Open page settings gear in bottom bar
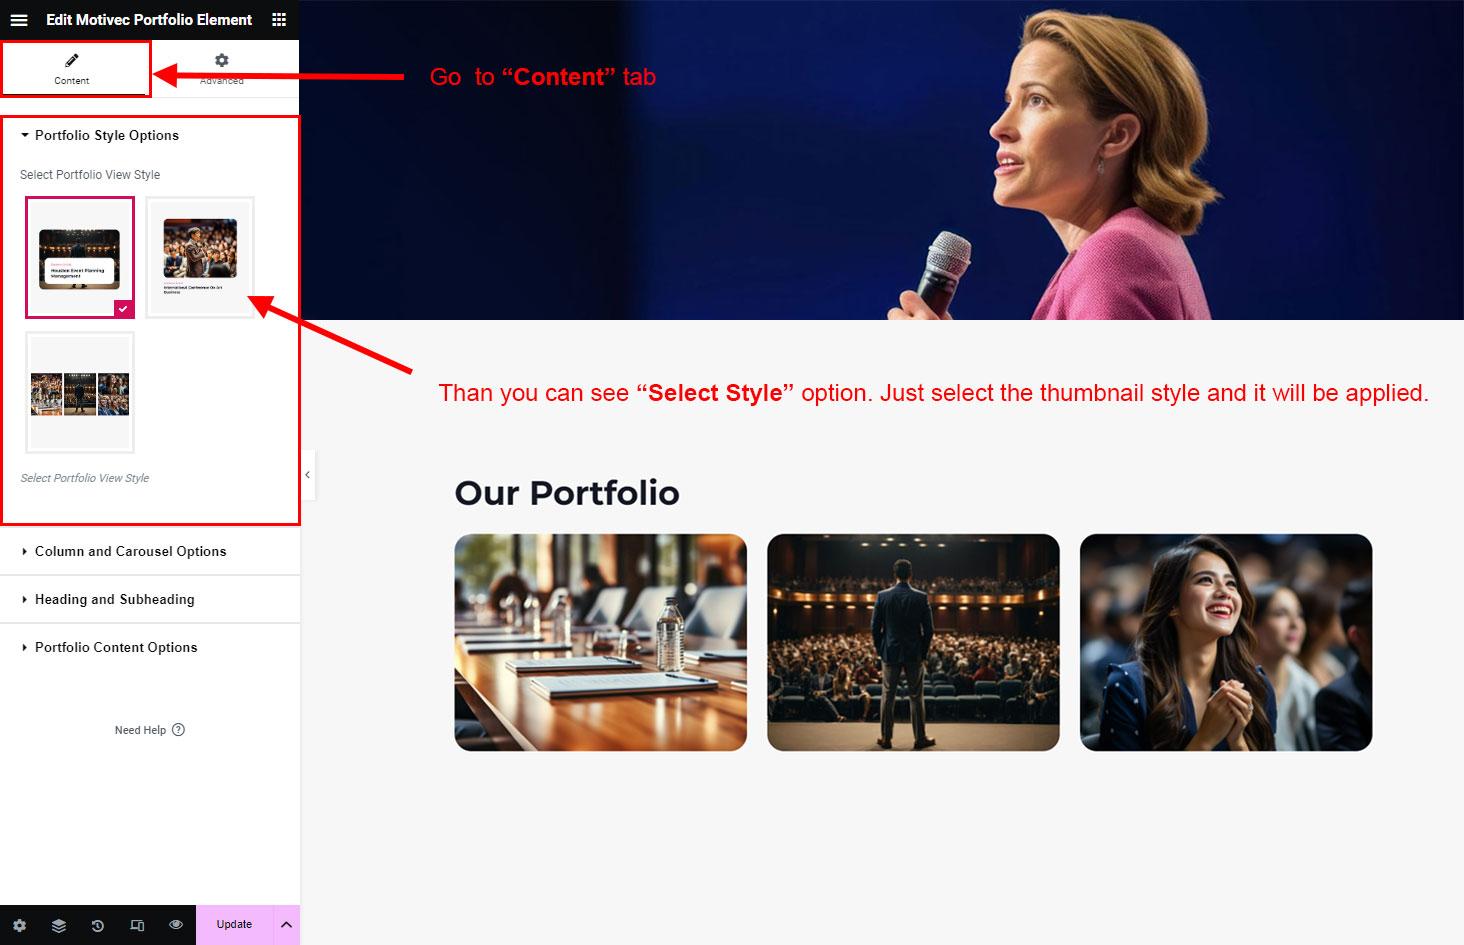This screenshot has height=945, width=1464. point(19,925)
